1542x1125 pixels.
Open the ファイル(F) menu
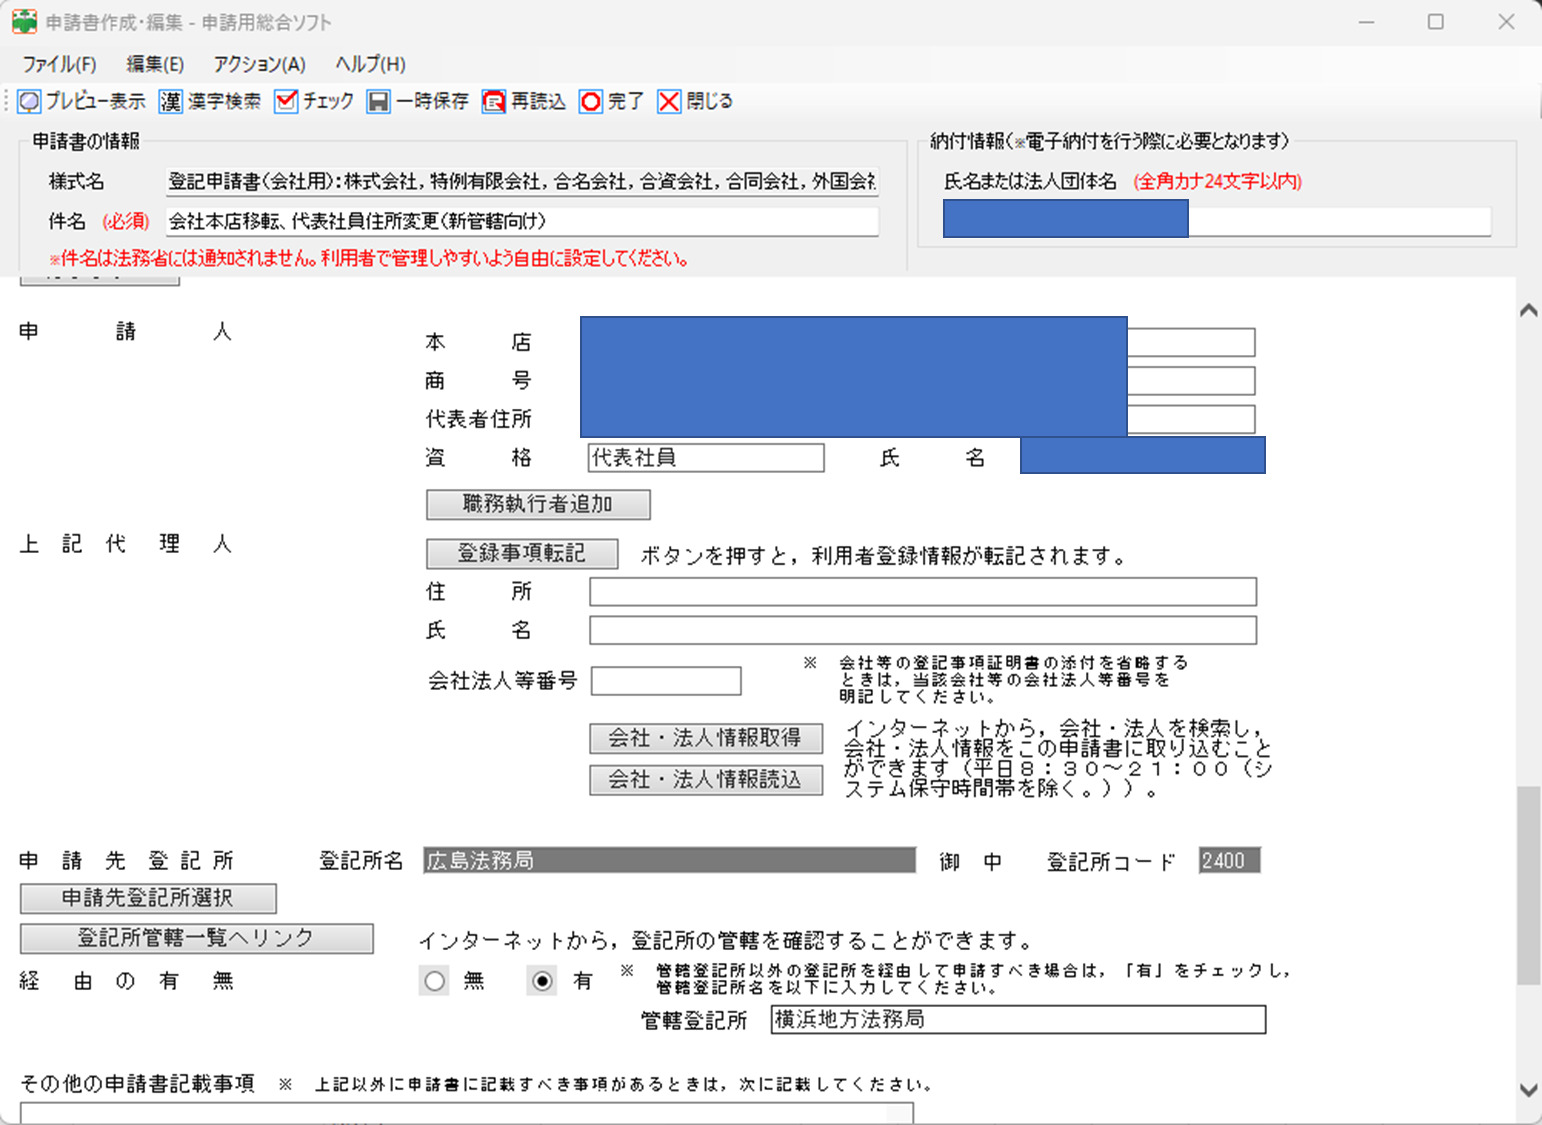(x=59, y=64)
